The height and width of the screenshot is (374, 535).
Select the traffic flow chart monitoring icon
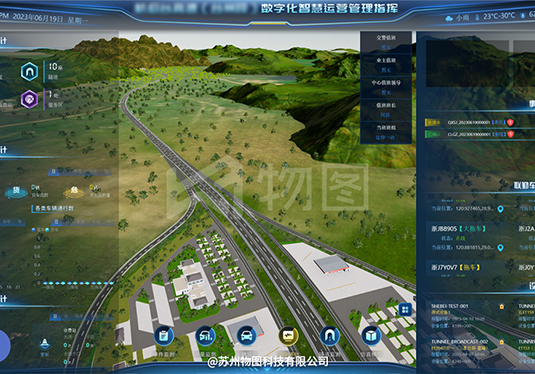pos(205,336)
